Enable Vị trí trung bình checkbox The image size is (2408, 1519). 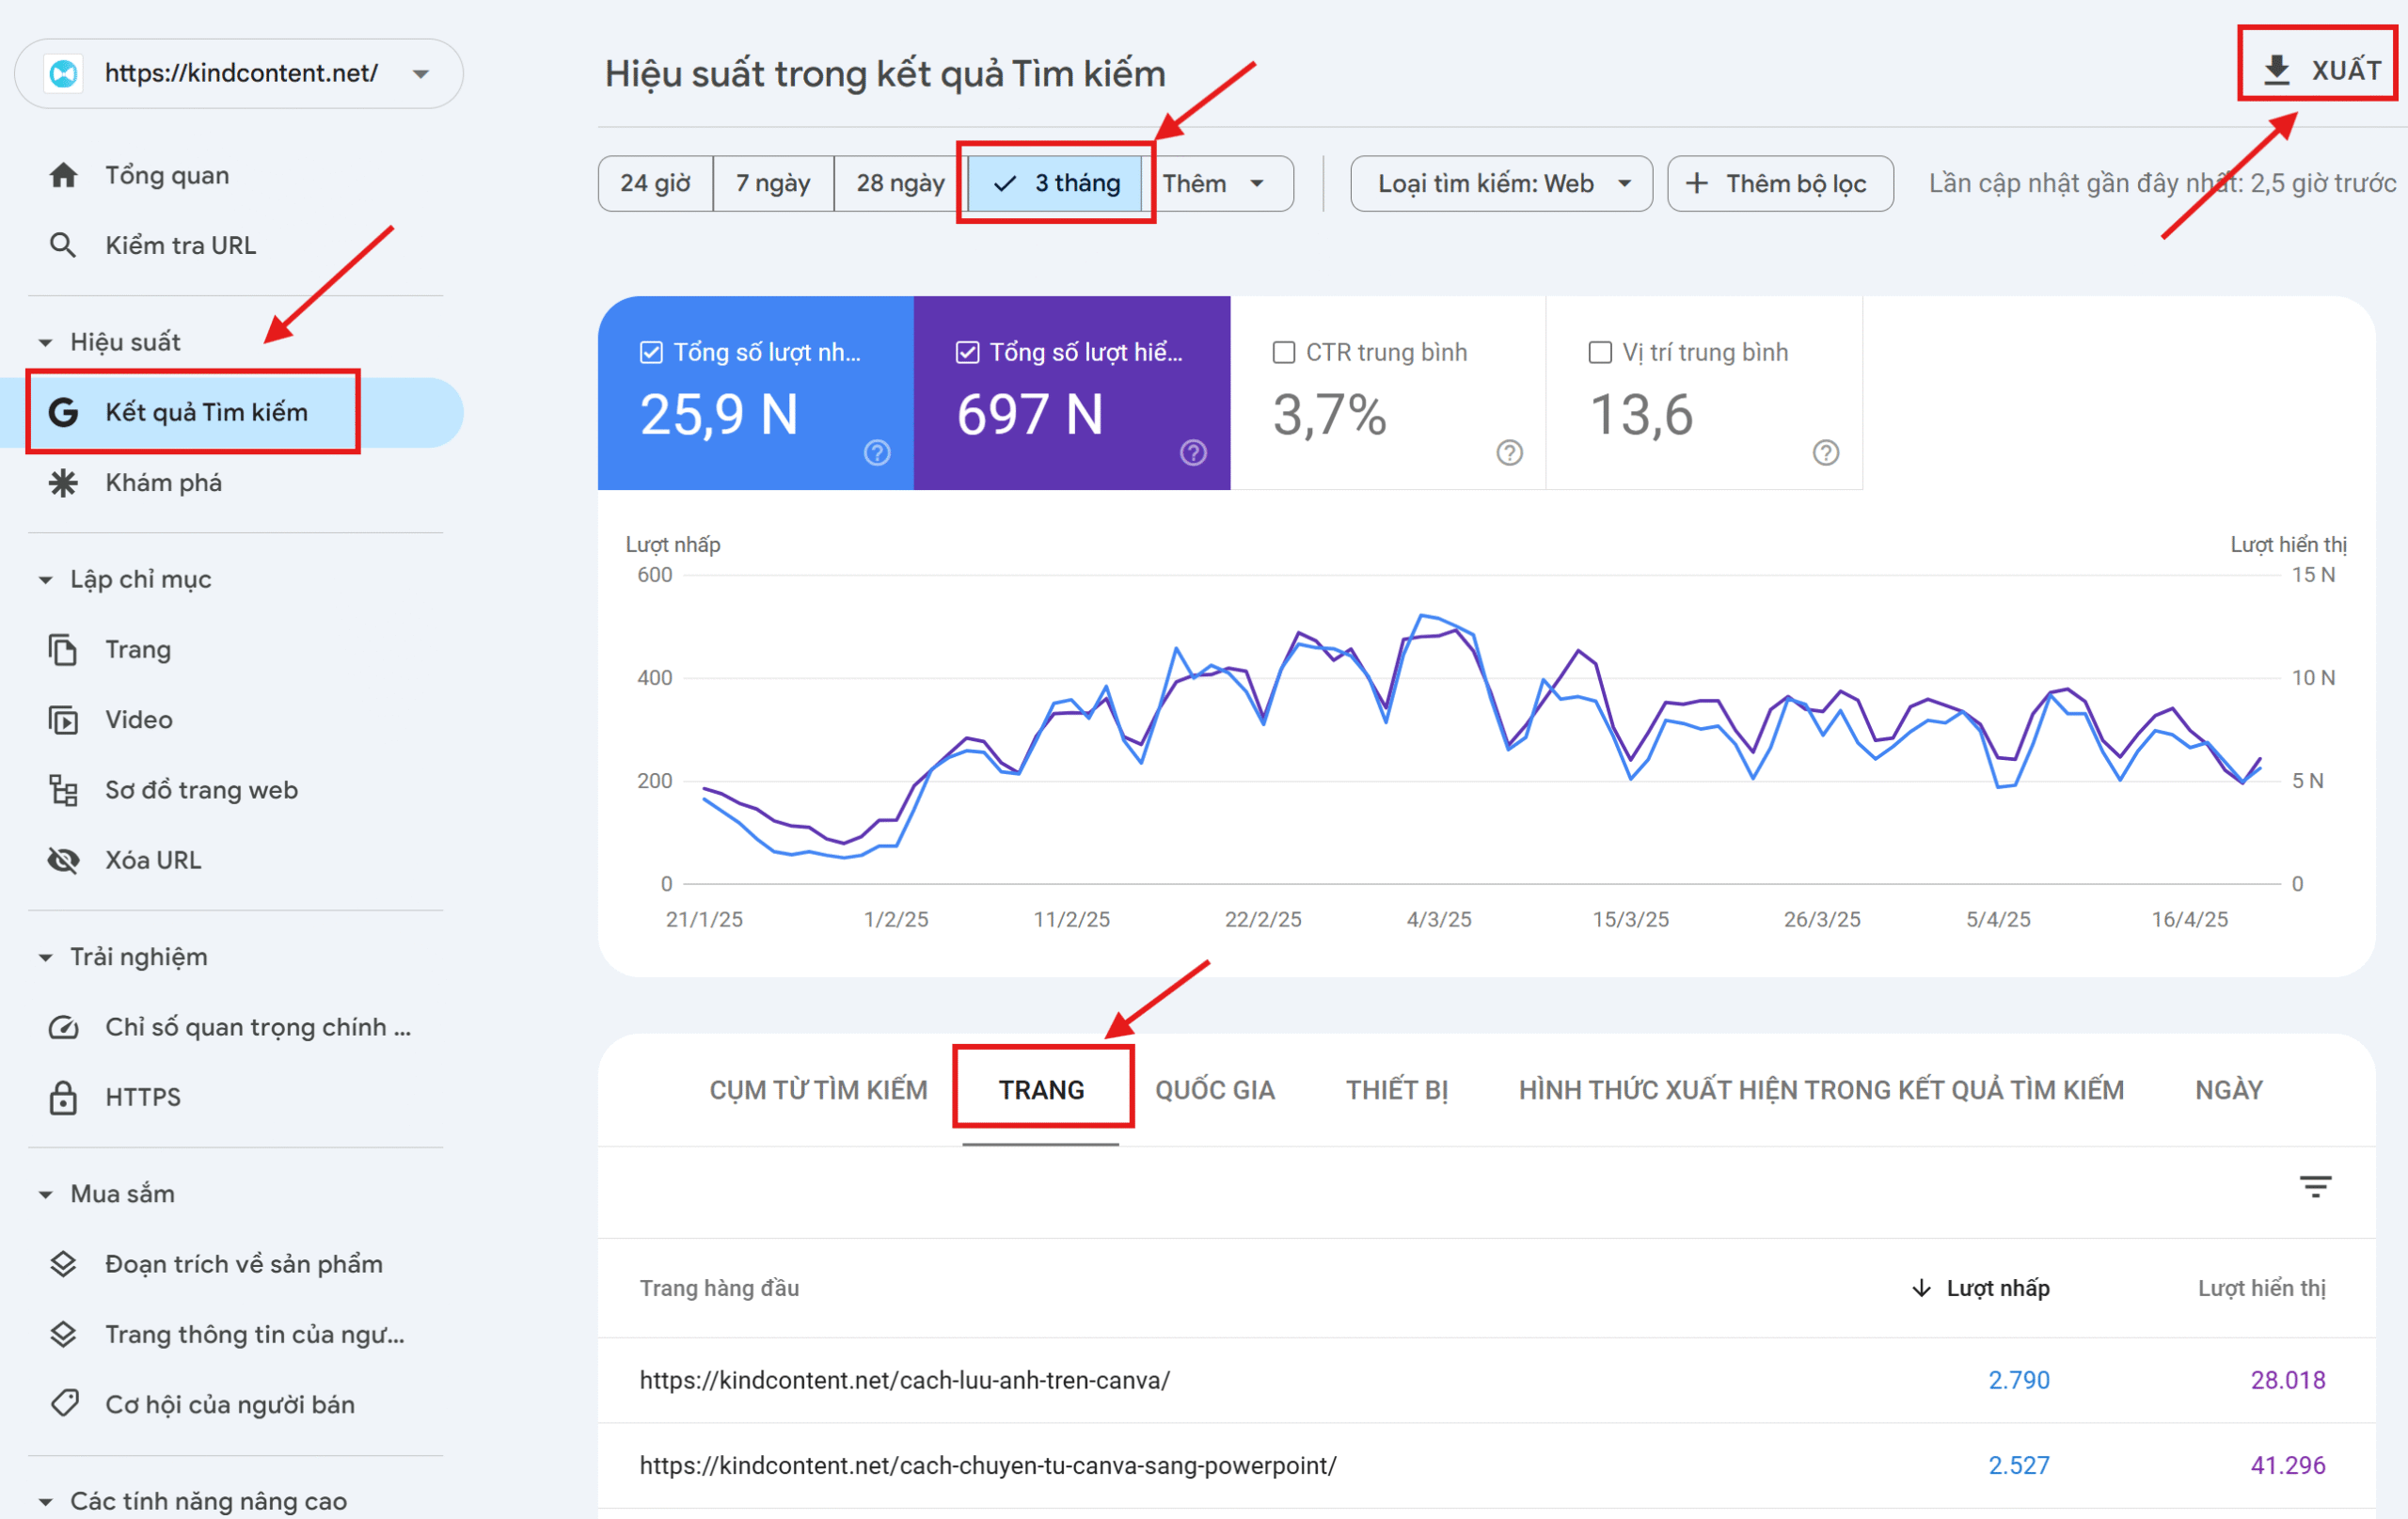pyautogui.click(x=1600, y=352)
